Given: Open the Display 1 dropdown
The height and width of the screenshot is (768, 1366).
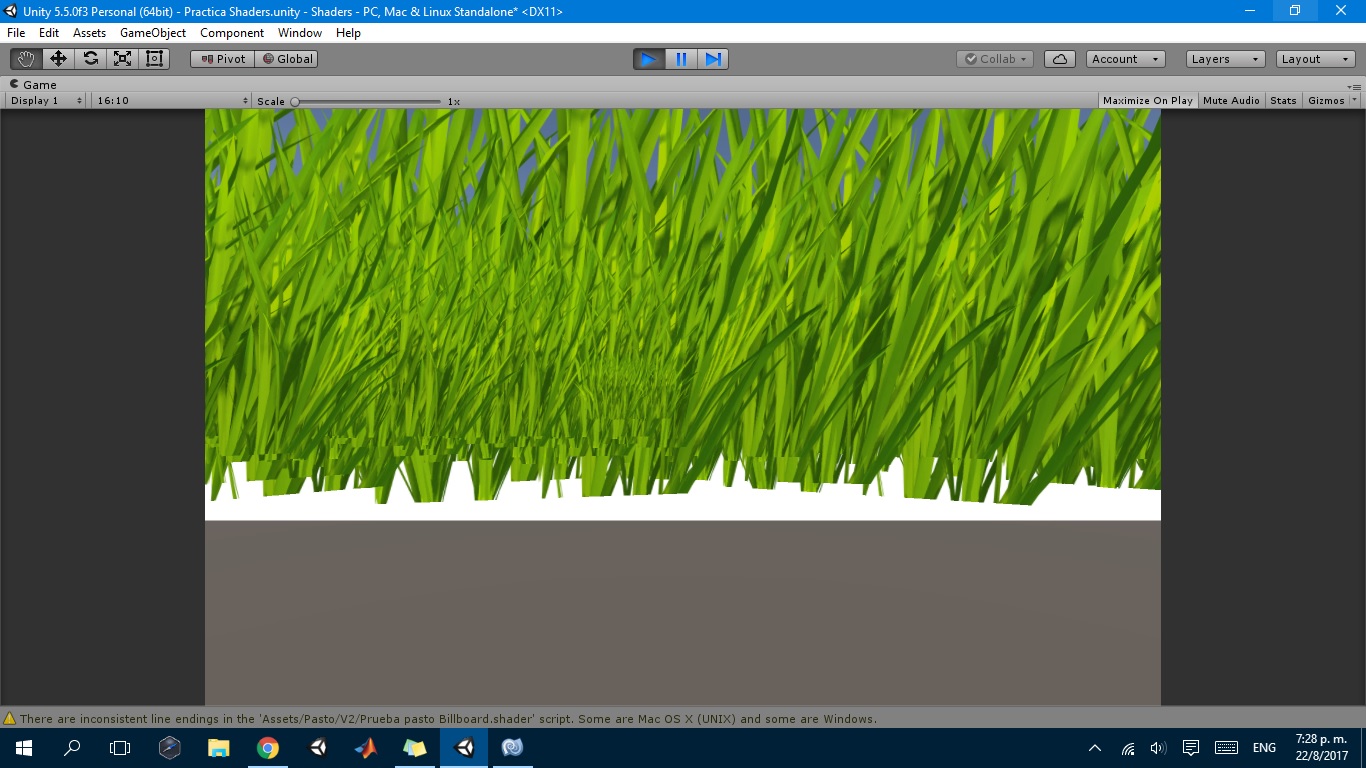Looking at the screenshot, I should click(45, 101).
